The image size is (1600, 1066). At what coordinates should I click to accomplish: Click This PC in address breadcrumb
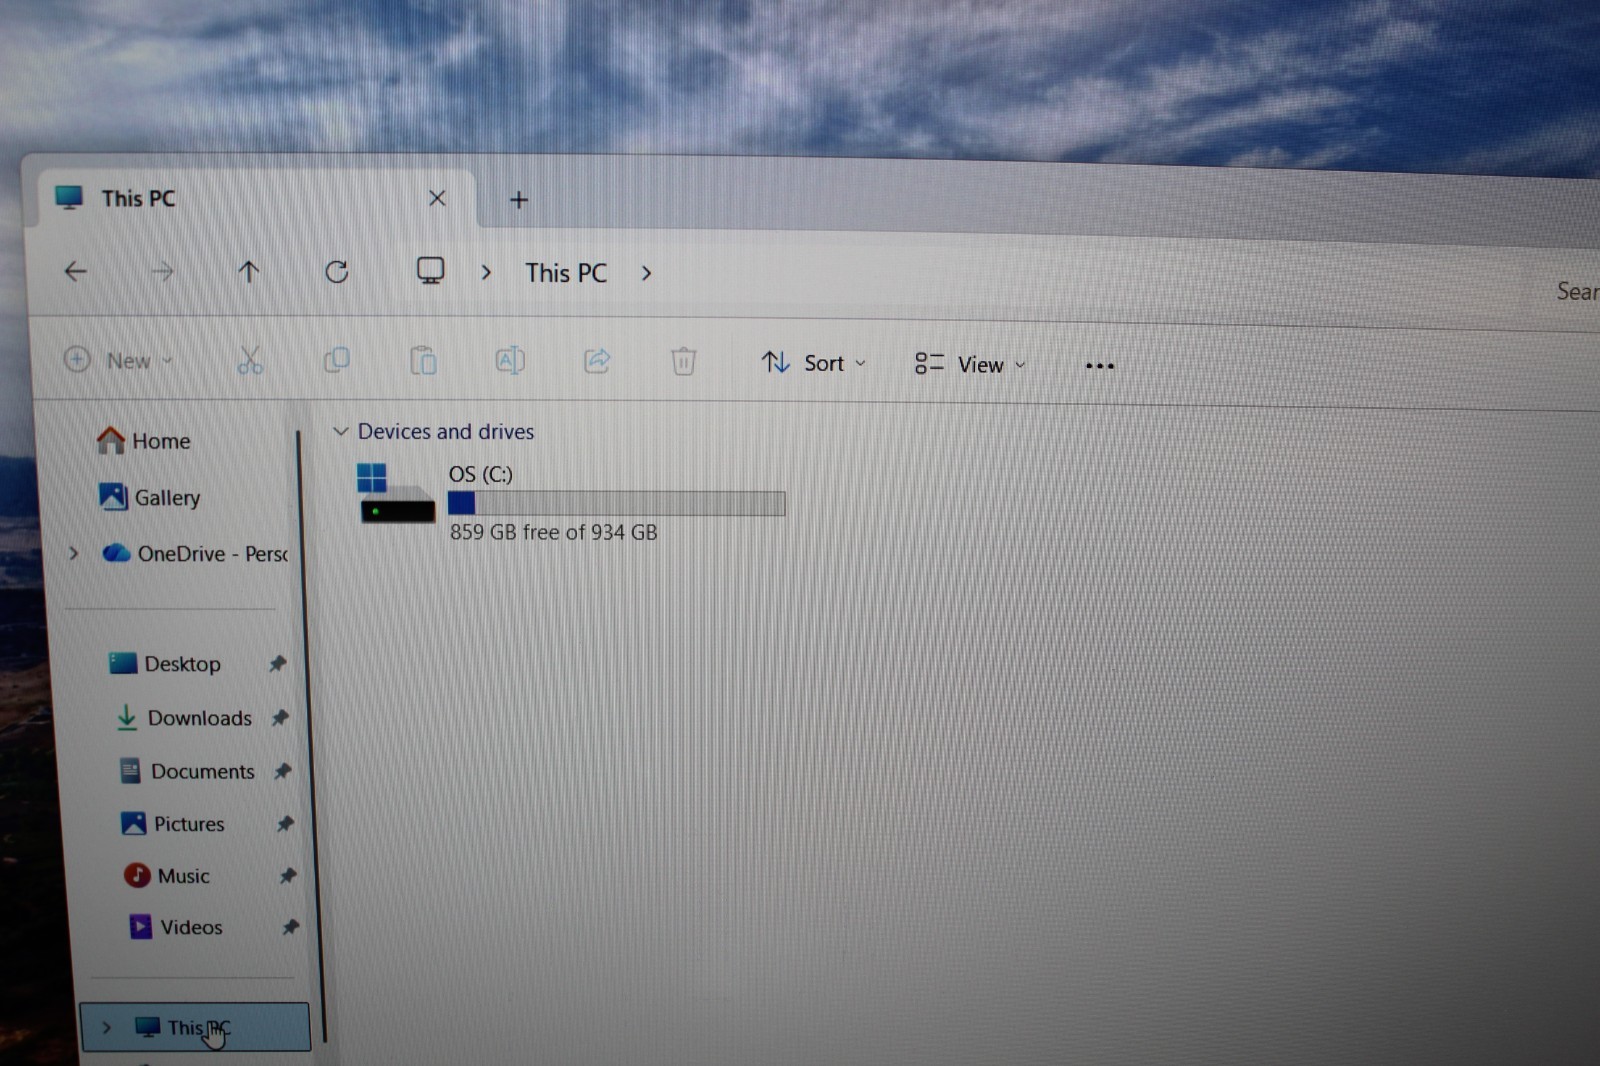point(566,273)
